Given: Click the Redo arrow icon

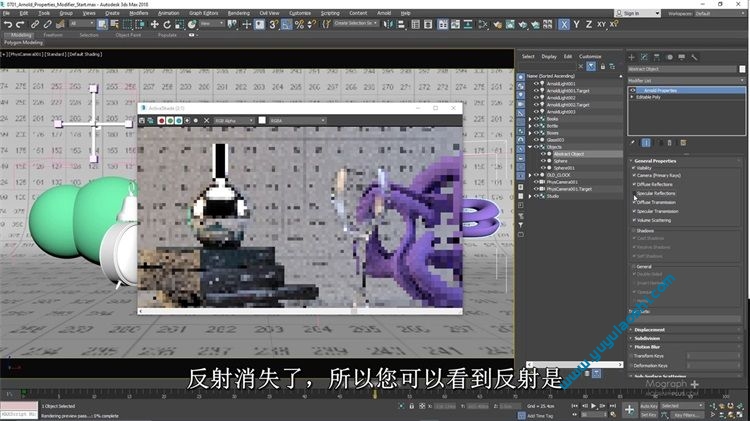Looking at the screenshot, I should 20,24.
